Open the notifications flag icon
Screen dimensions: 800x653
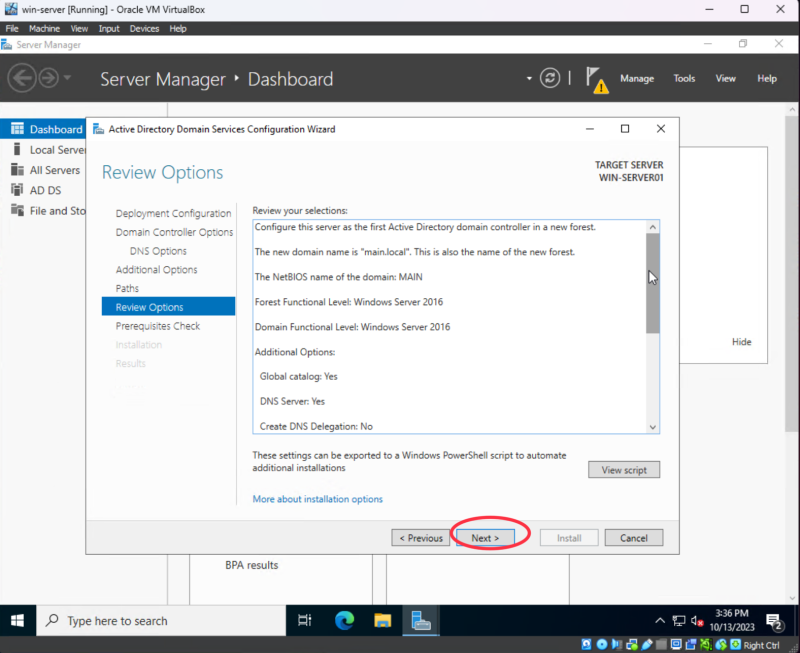pos(596,78)
